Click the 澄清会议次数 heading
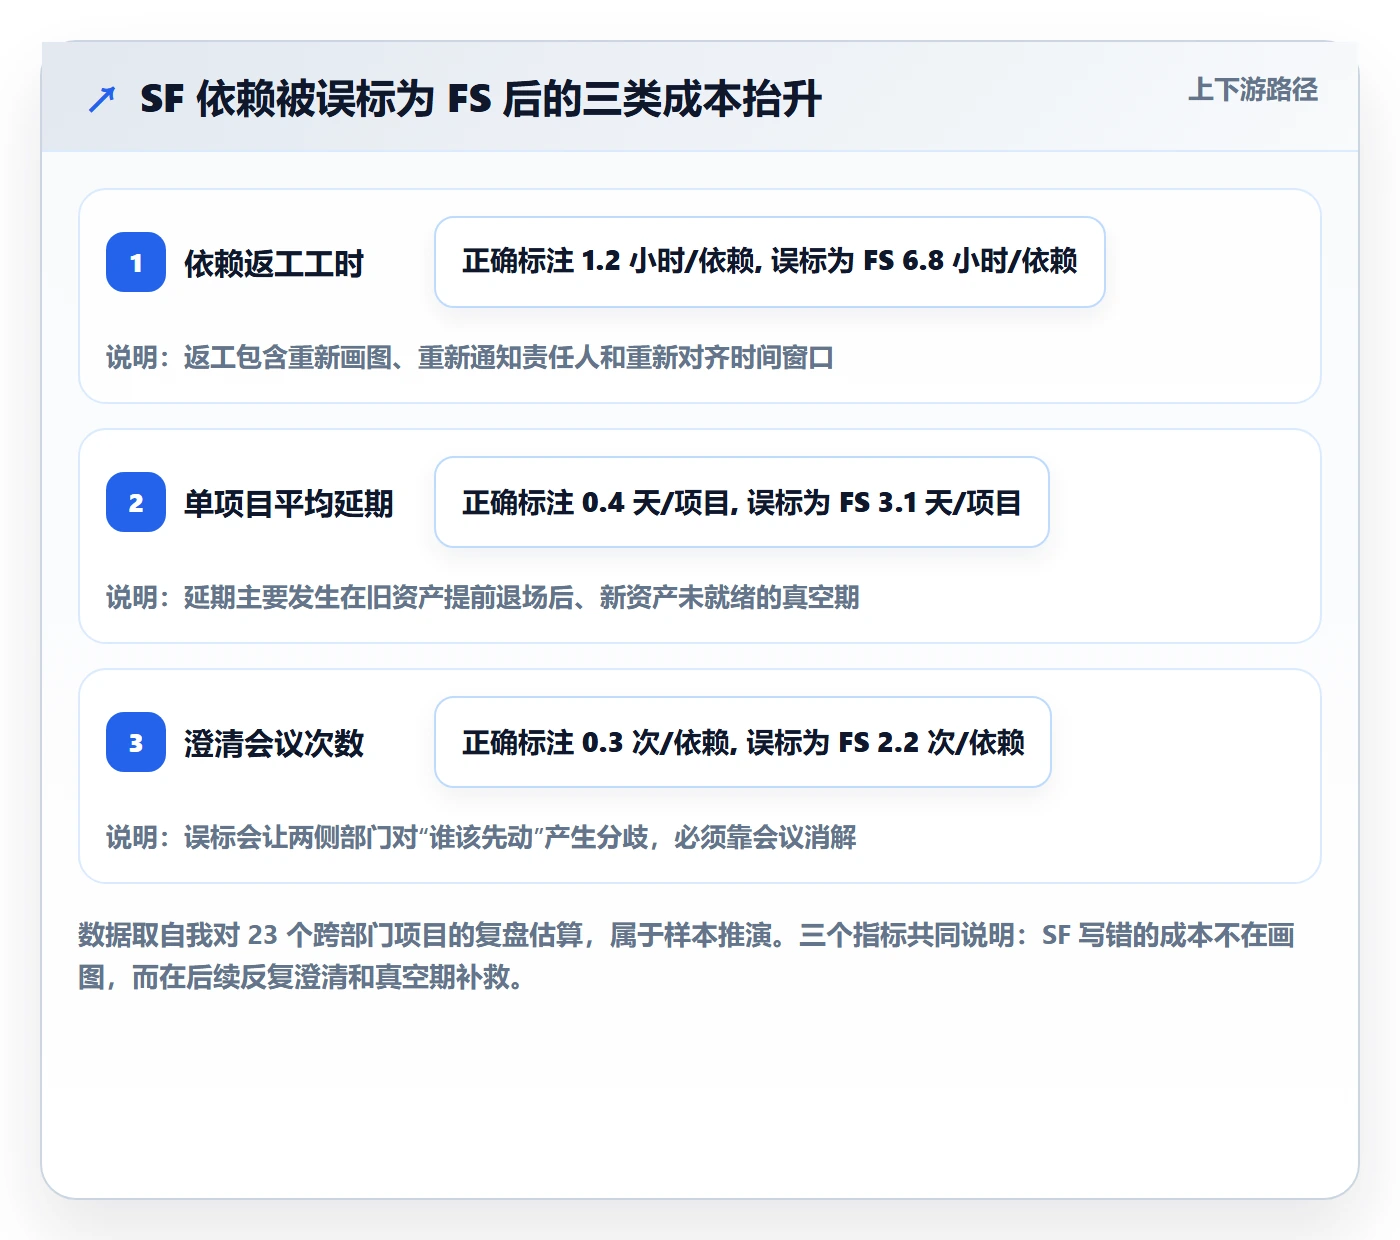This screenshot has width=1400, height=1240. pos(274,744)
